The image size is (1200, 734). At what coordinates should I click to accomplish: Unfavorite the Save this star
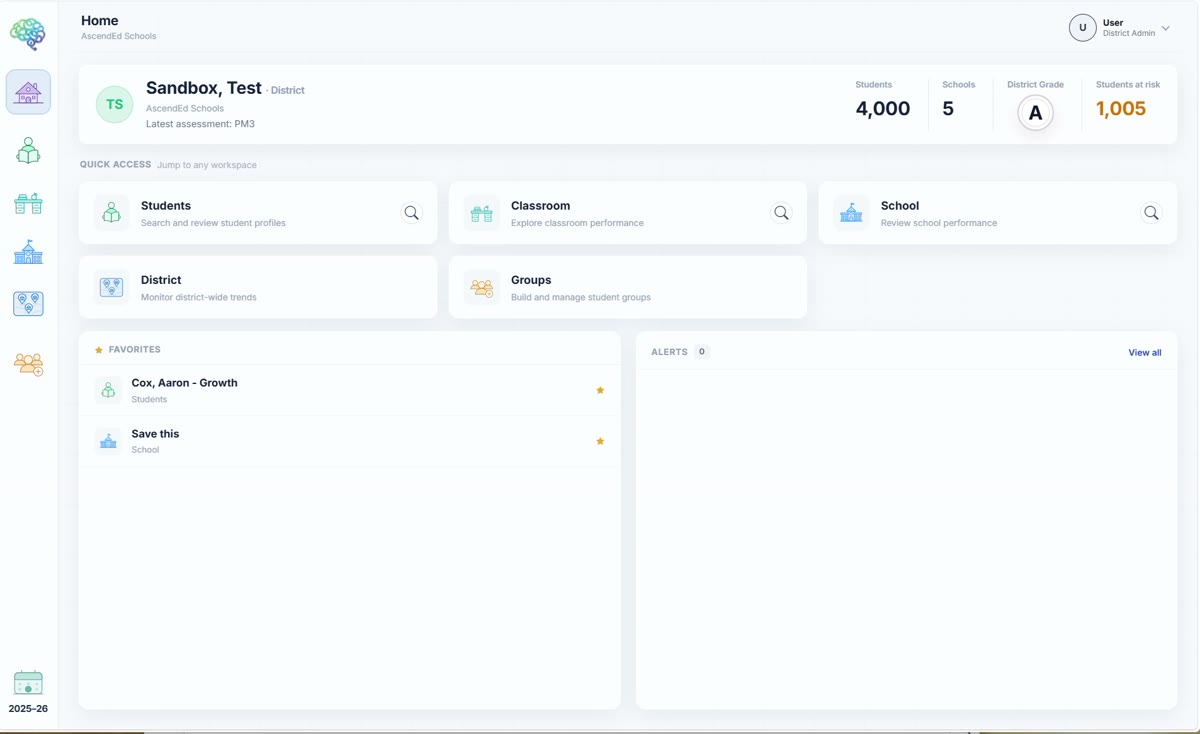600,441
